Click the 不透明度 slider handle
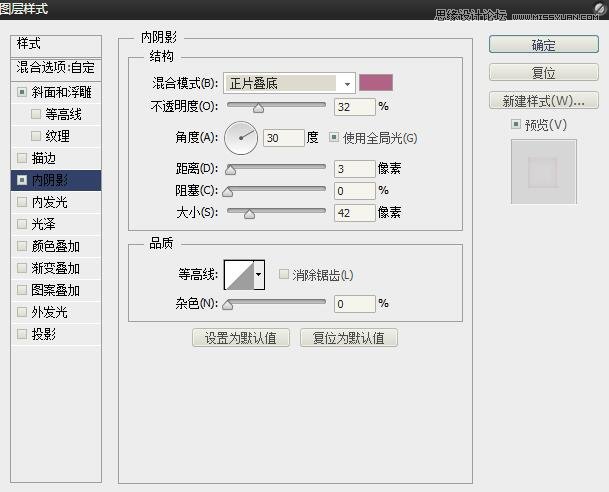 click(258, 108)
